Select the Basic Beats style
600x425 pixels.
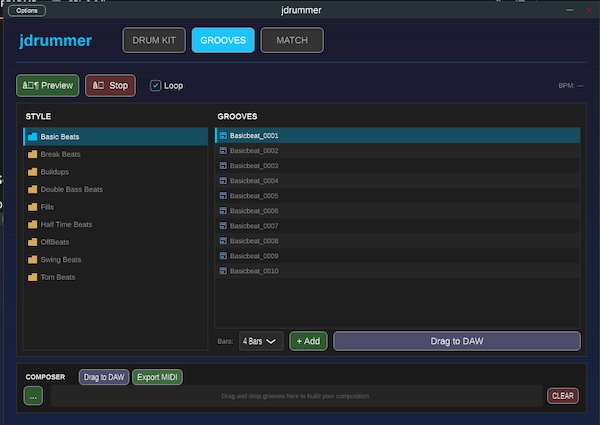pos(116,137)
